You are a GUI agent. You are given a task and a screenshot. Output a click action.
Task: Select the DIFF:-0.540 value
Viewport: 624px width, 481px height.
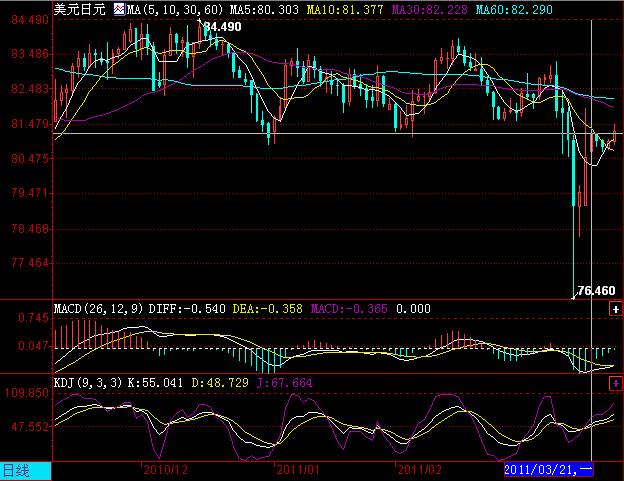tap(187, 309)
